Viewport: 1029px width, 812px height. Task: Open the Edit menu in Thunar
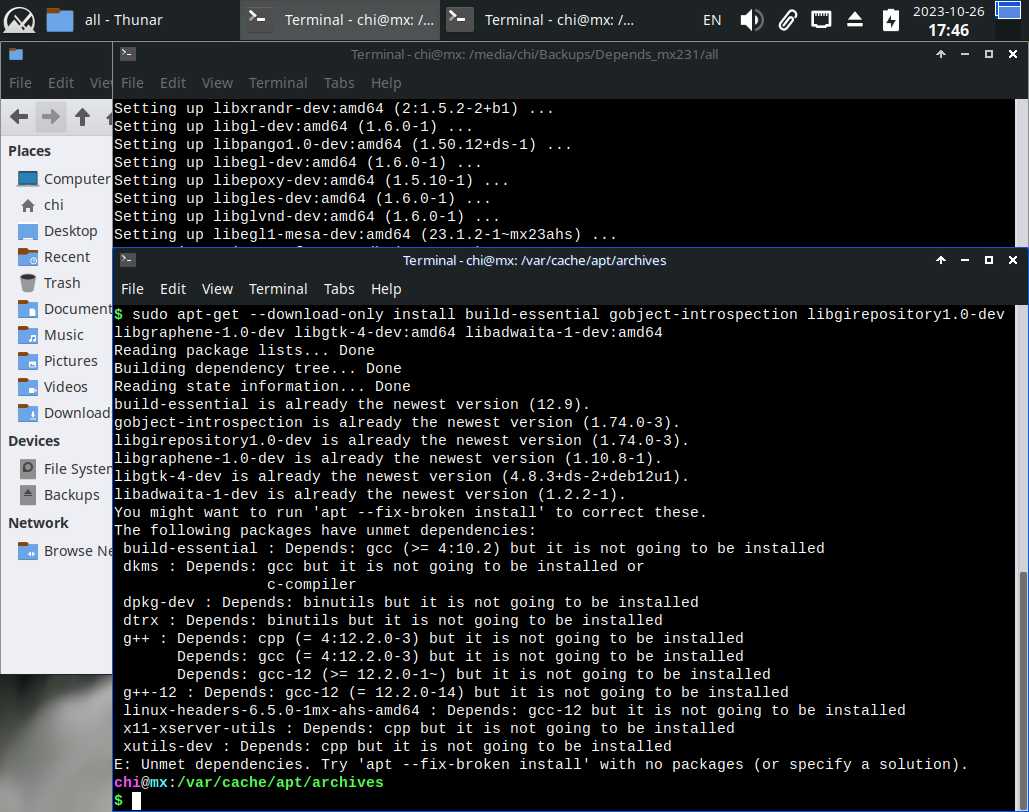pos(60,83)
